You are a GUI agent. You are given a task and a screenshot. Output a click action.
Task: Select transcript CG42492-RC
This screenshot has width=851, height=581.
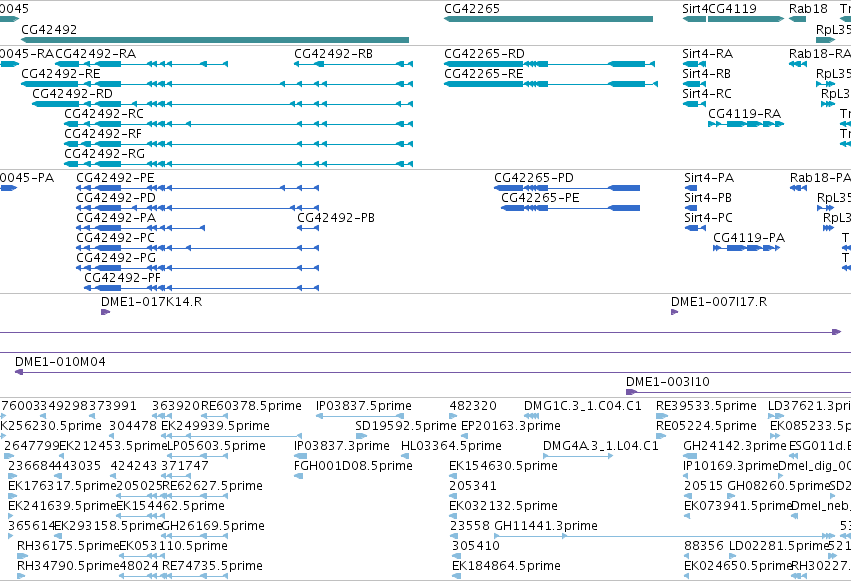coord(239,124)
